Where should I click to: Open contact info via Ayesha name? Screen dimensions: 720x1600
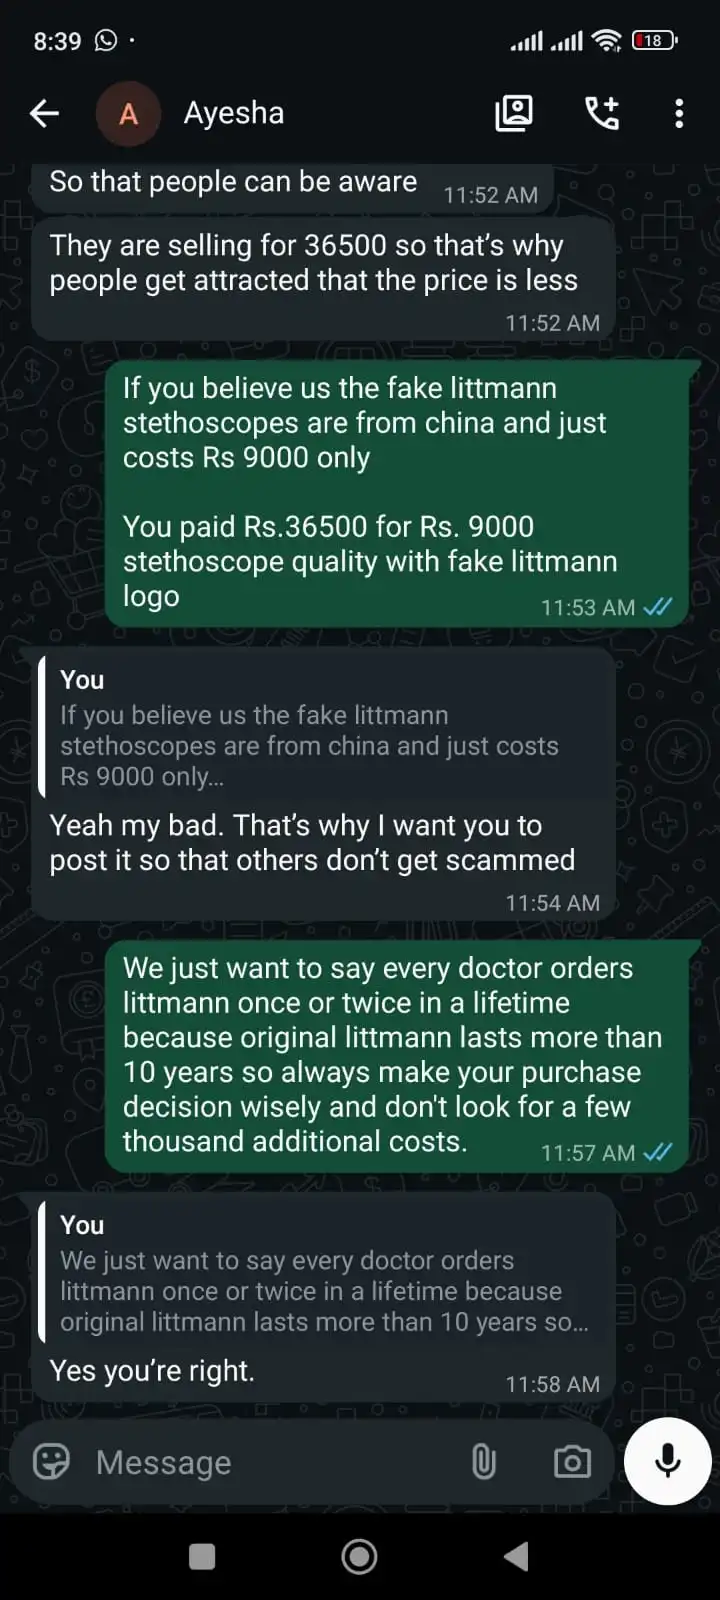[234, 113]
